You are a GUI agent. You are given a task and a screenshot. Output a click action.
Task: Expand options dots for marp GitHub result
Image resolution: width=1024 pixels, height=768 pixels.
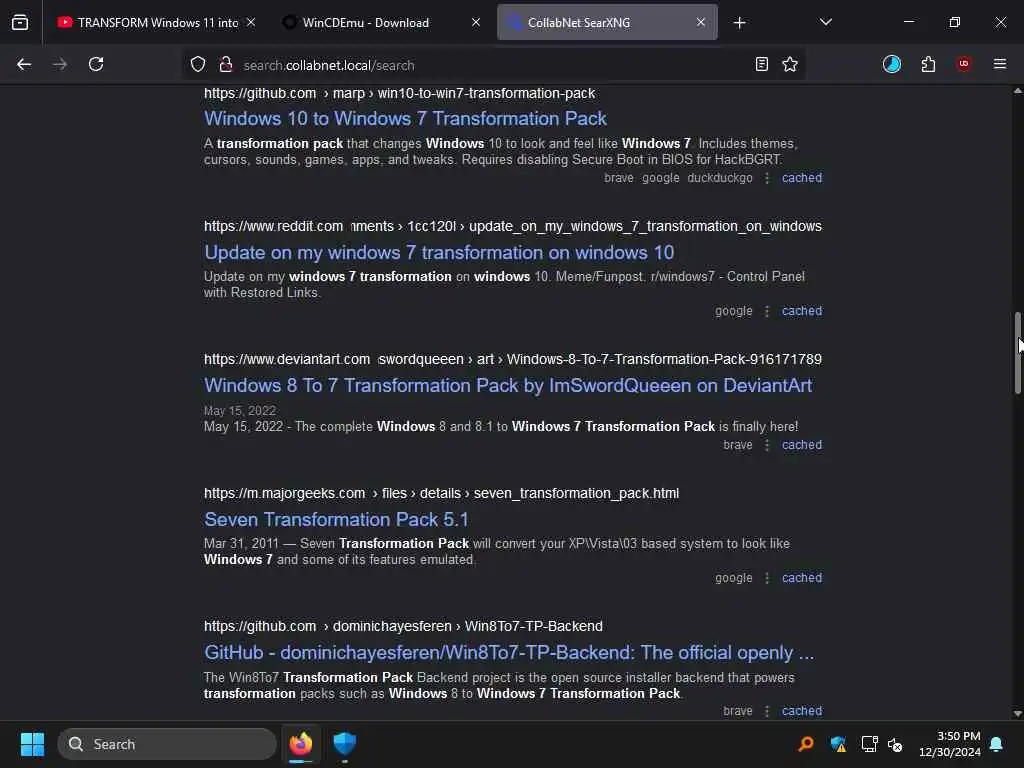[x=767, y=178]
